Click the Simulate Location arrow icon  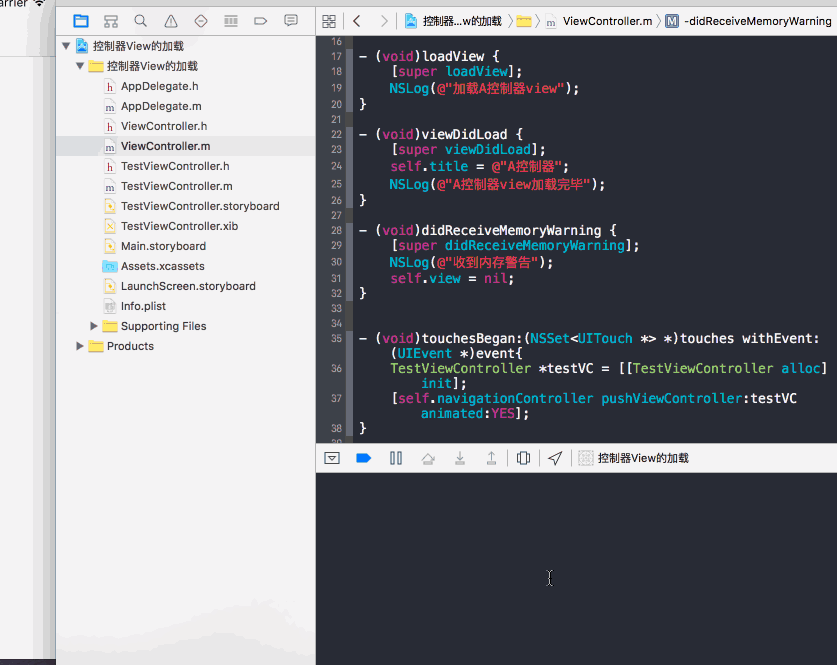[x=555, y=458]
